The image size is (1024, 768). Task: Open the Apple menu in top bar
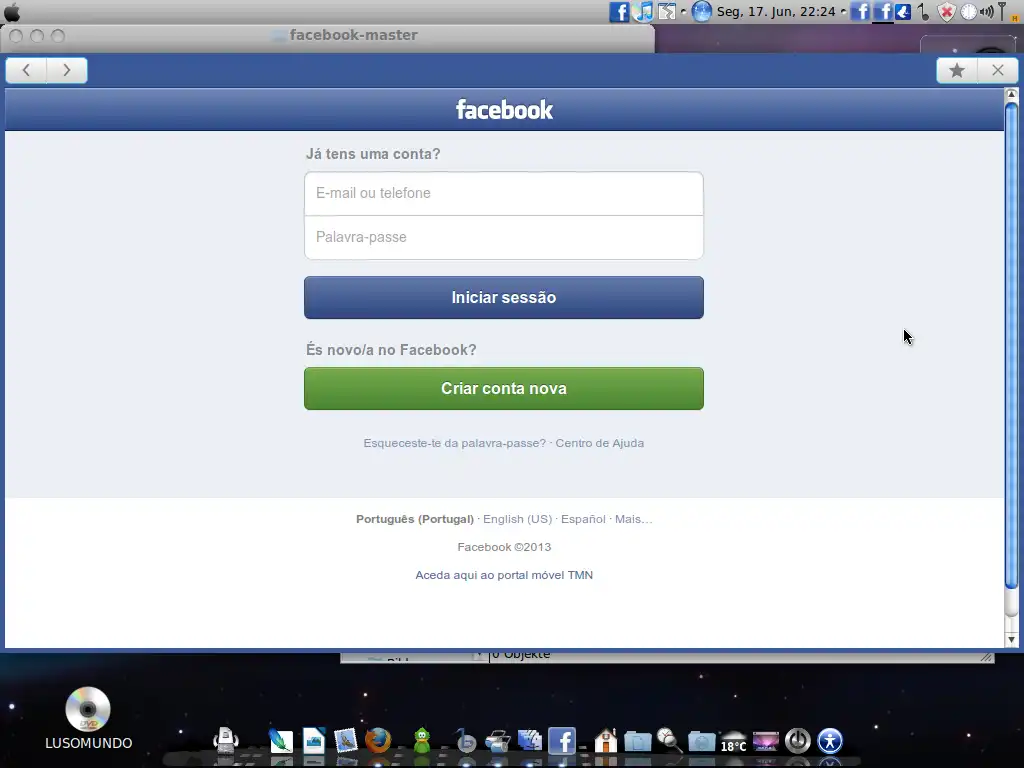[x=12, y=12]
